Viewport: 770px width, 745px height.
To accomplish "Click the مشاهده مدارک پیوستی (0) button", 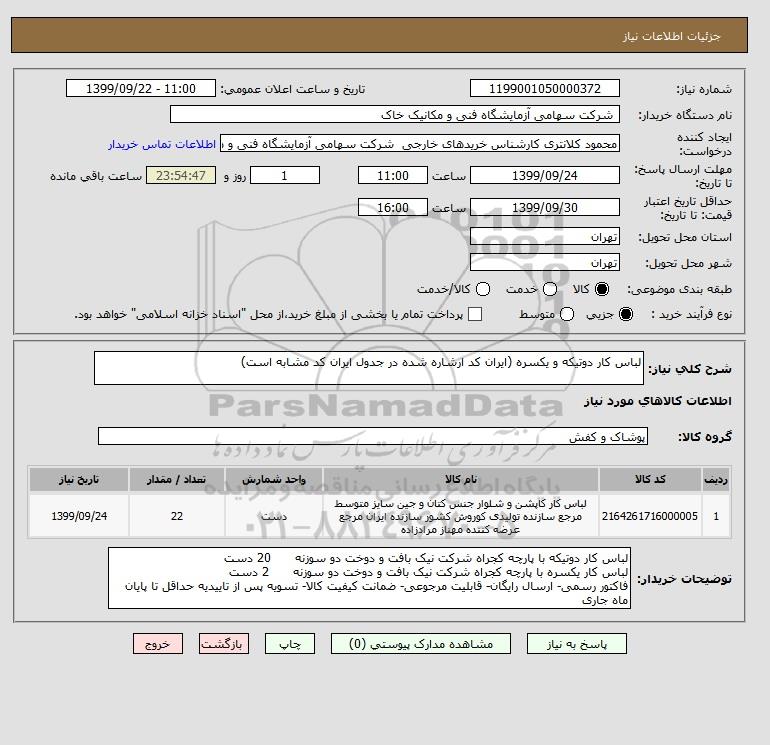I will click(x=421, y=644).
